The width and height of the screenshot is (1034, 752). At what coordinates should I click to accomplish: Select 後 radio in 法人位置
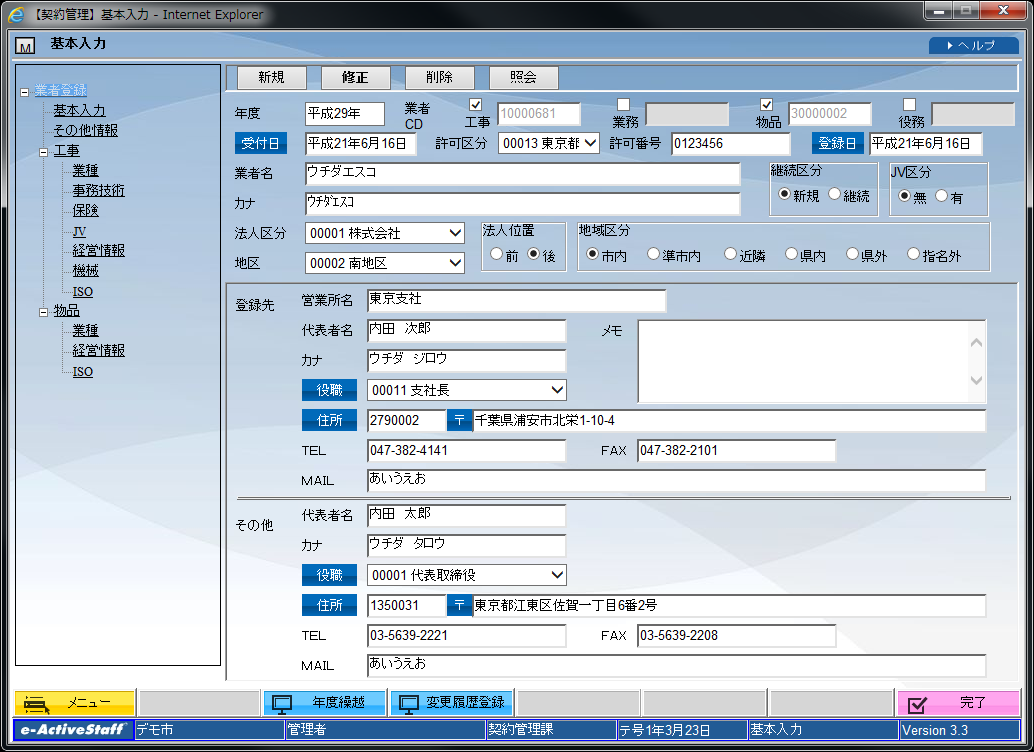(533, 254)
